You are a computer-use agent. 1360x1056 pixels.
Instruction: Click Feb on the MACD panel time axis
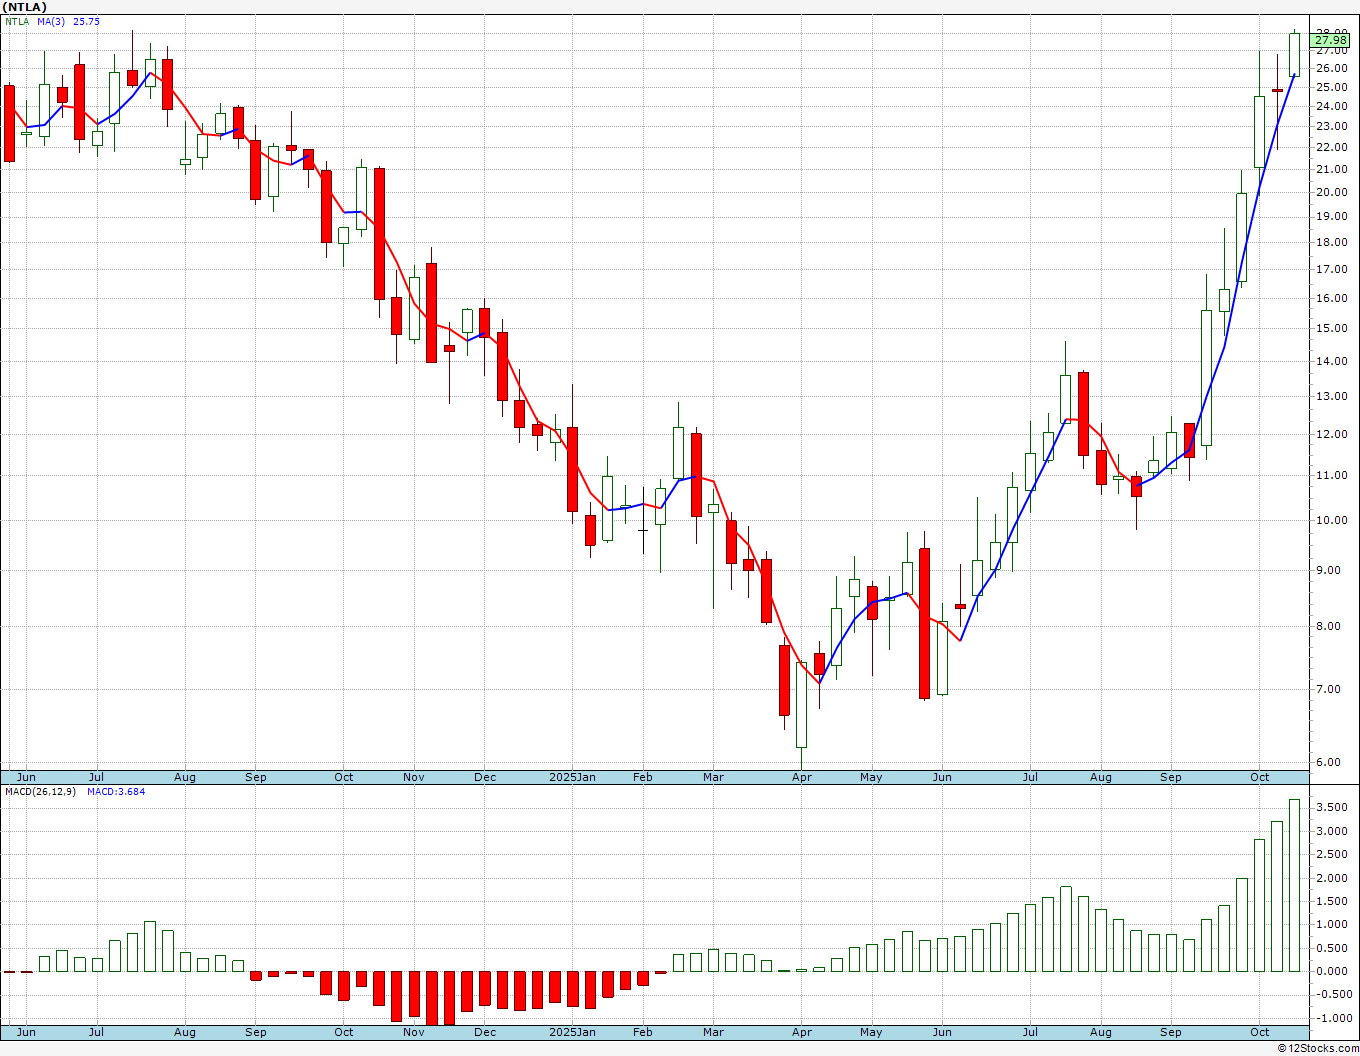tap(643, 1032)
